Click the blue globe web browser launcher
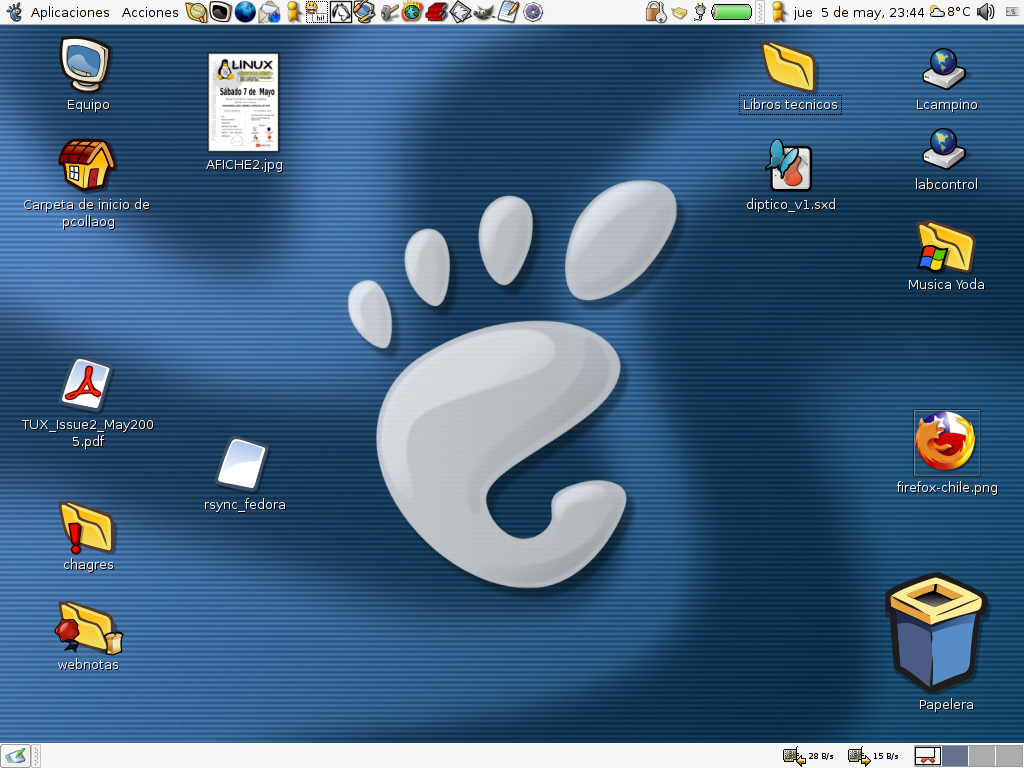 pyautogui.click(x=245, y=12)
